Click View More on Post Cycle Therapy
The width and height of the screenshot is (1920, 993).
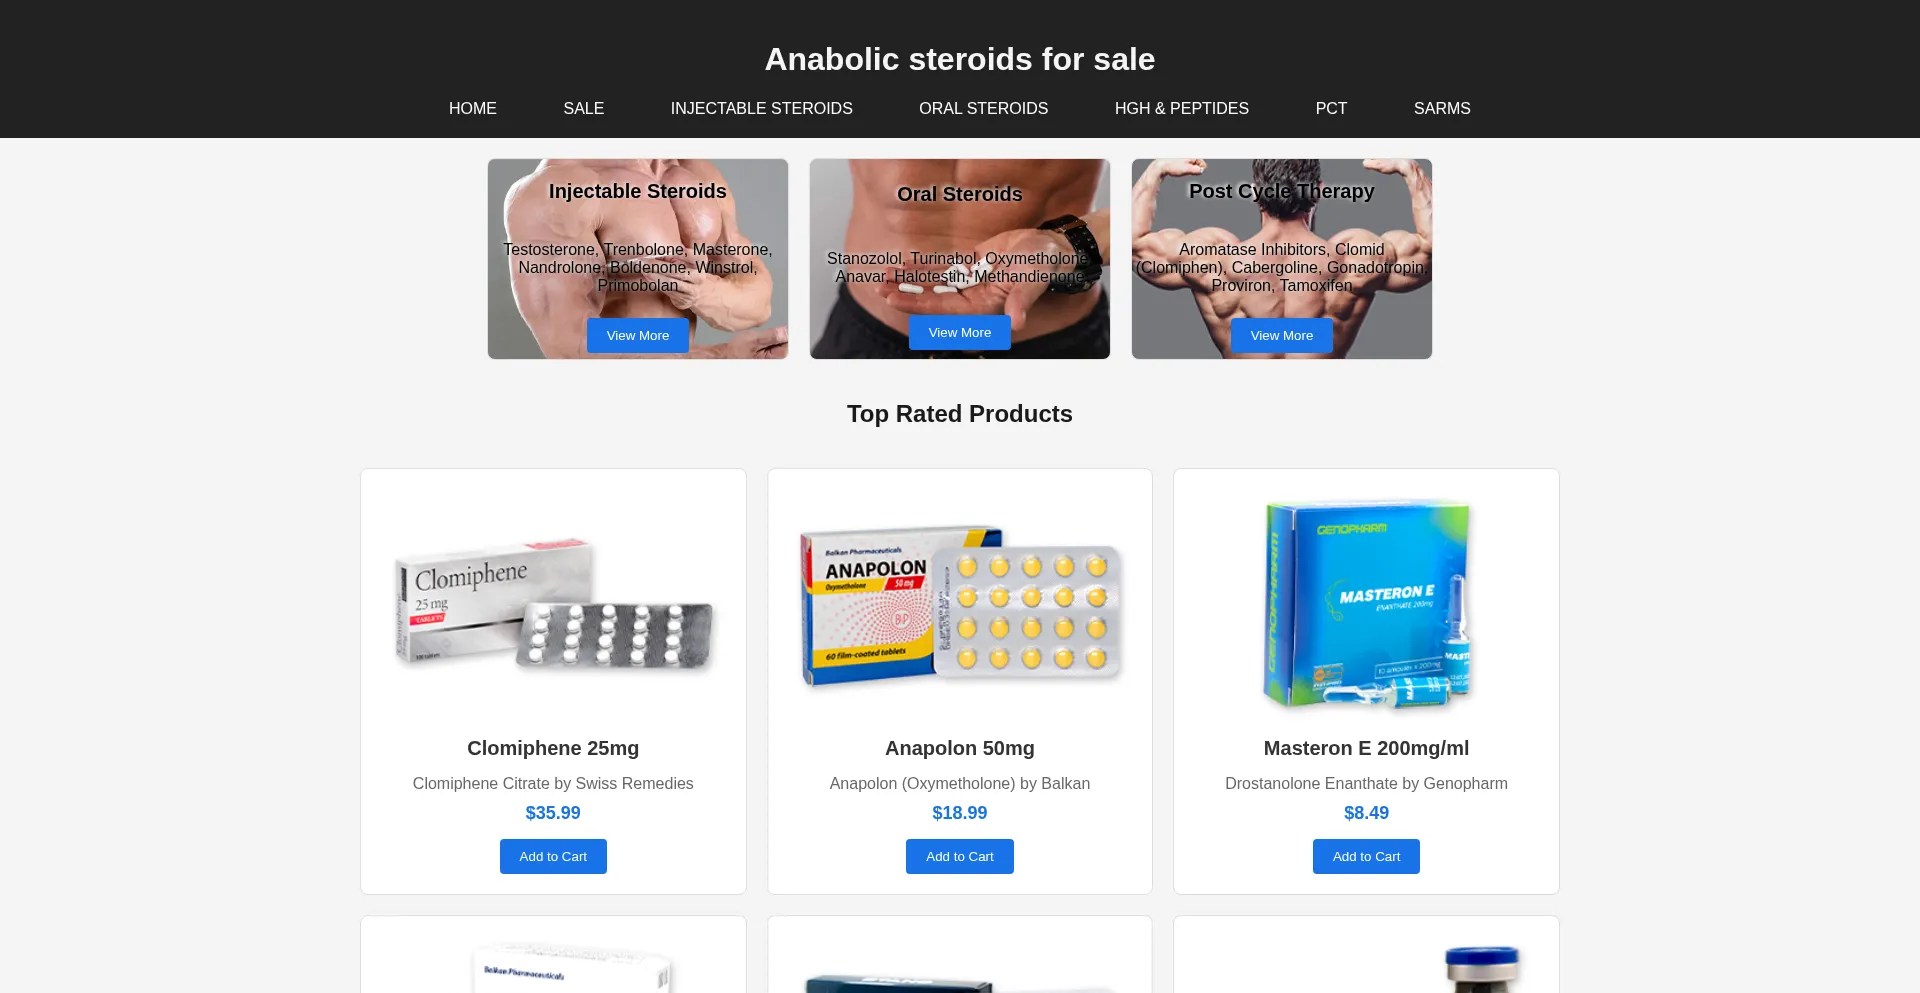pos(1282,335)
